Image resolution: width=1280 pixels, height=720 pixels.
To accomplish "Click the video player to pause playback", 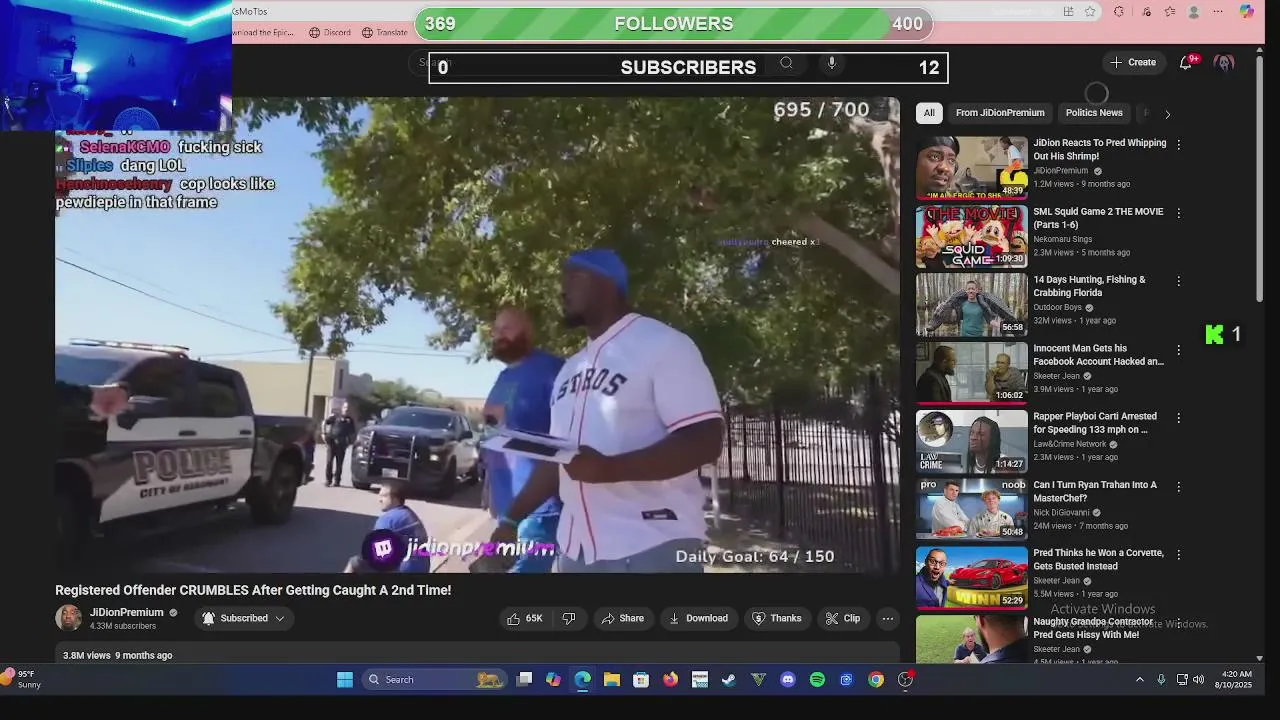I will (477, 335).
